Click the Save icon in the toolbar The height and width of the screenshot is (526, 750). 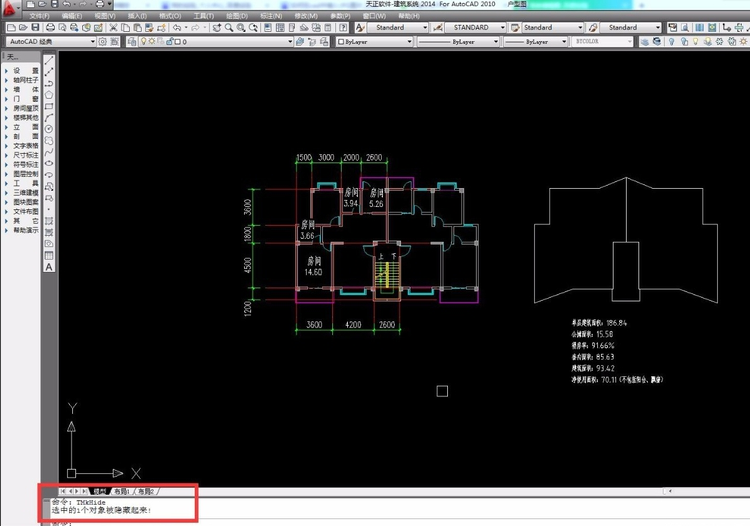[36, 28]
